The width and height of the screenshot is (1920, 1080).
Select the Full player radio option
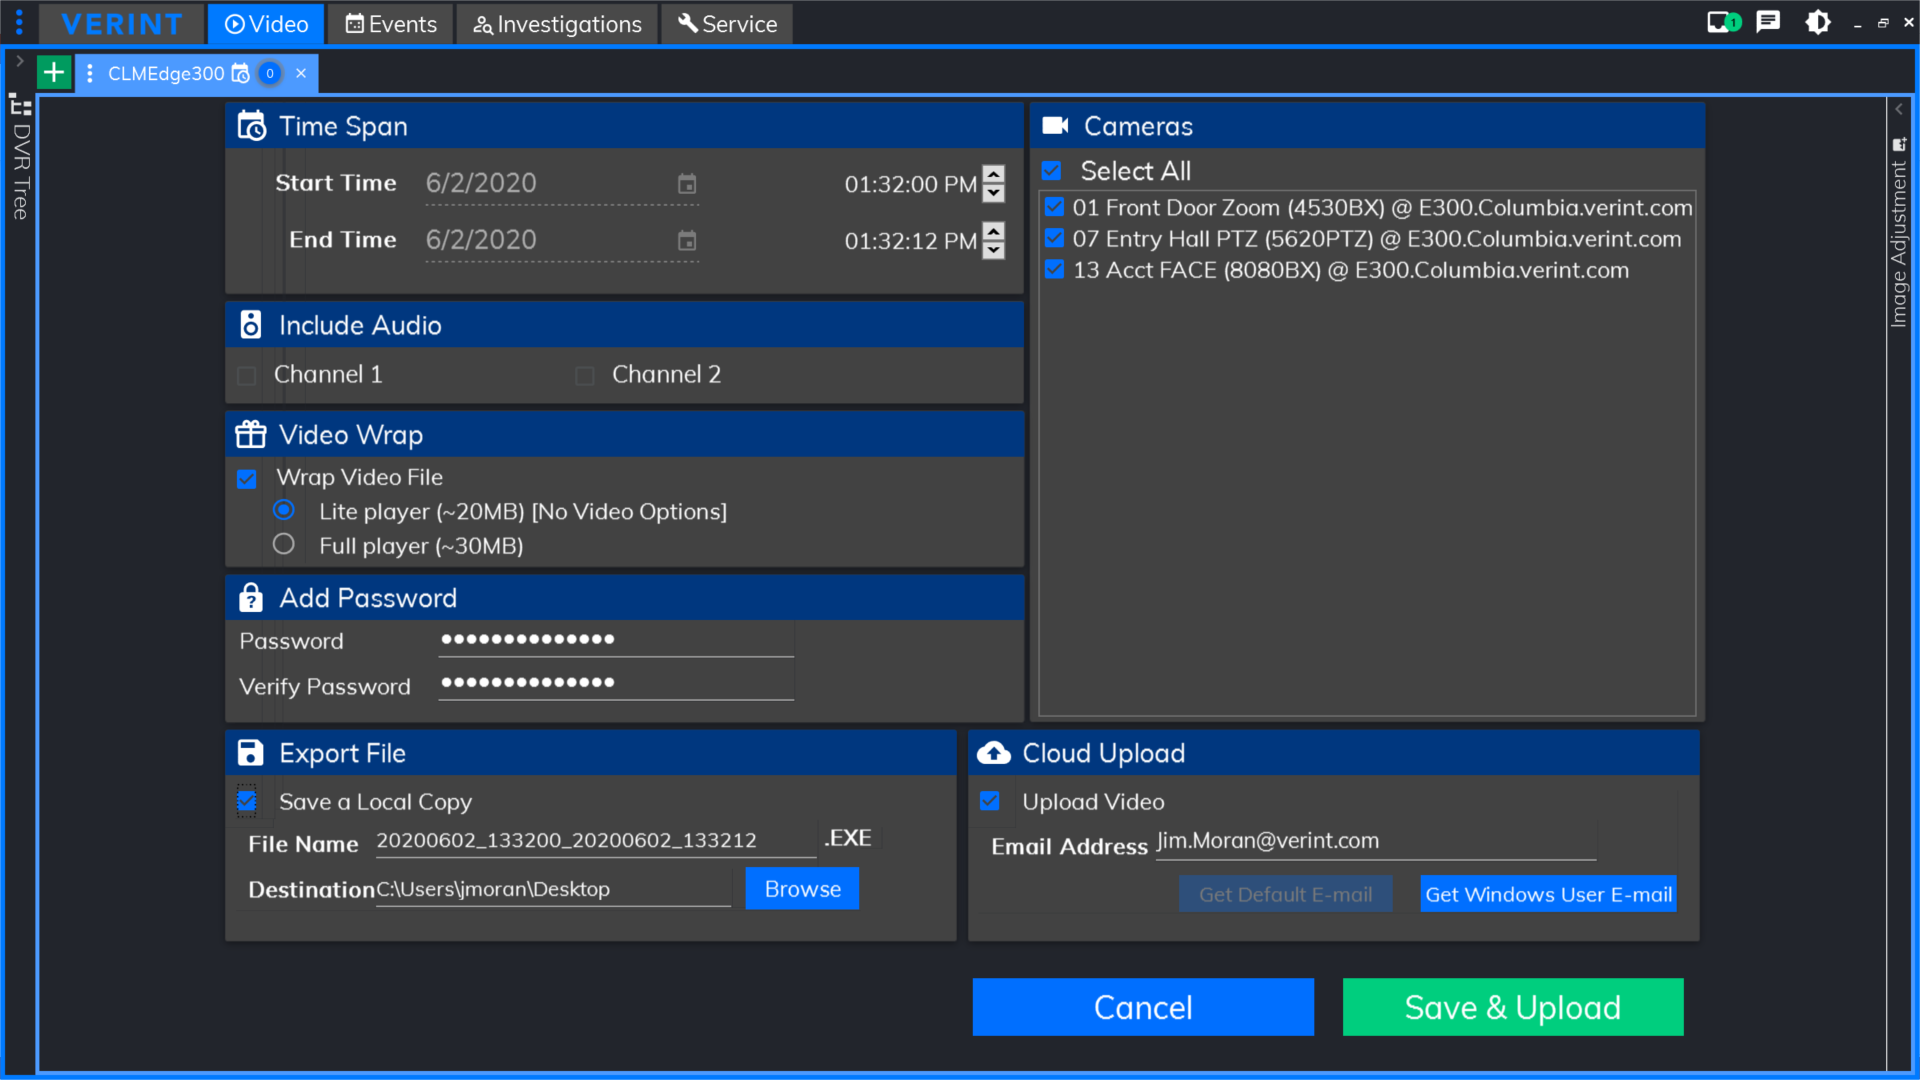tap(284, 544)
